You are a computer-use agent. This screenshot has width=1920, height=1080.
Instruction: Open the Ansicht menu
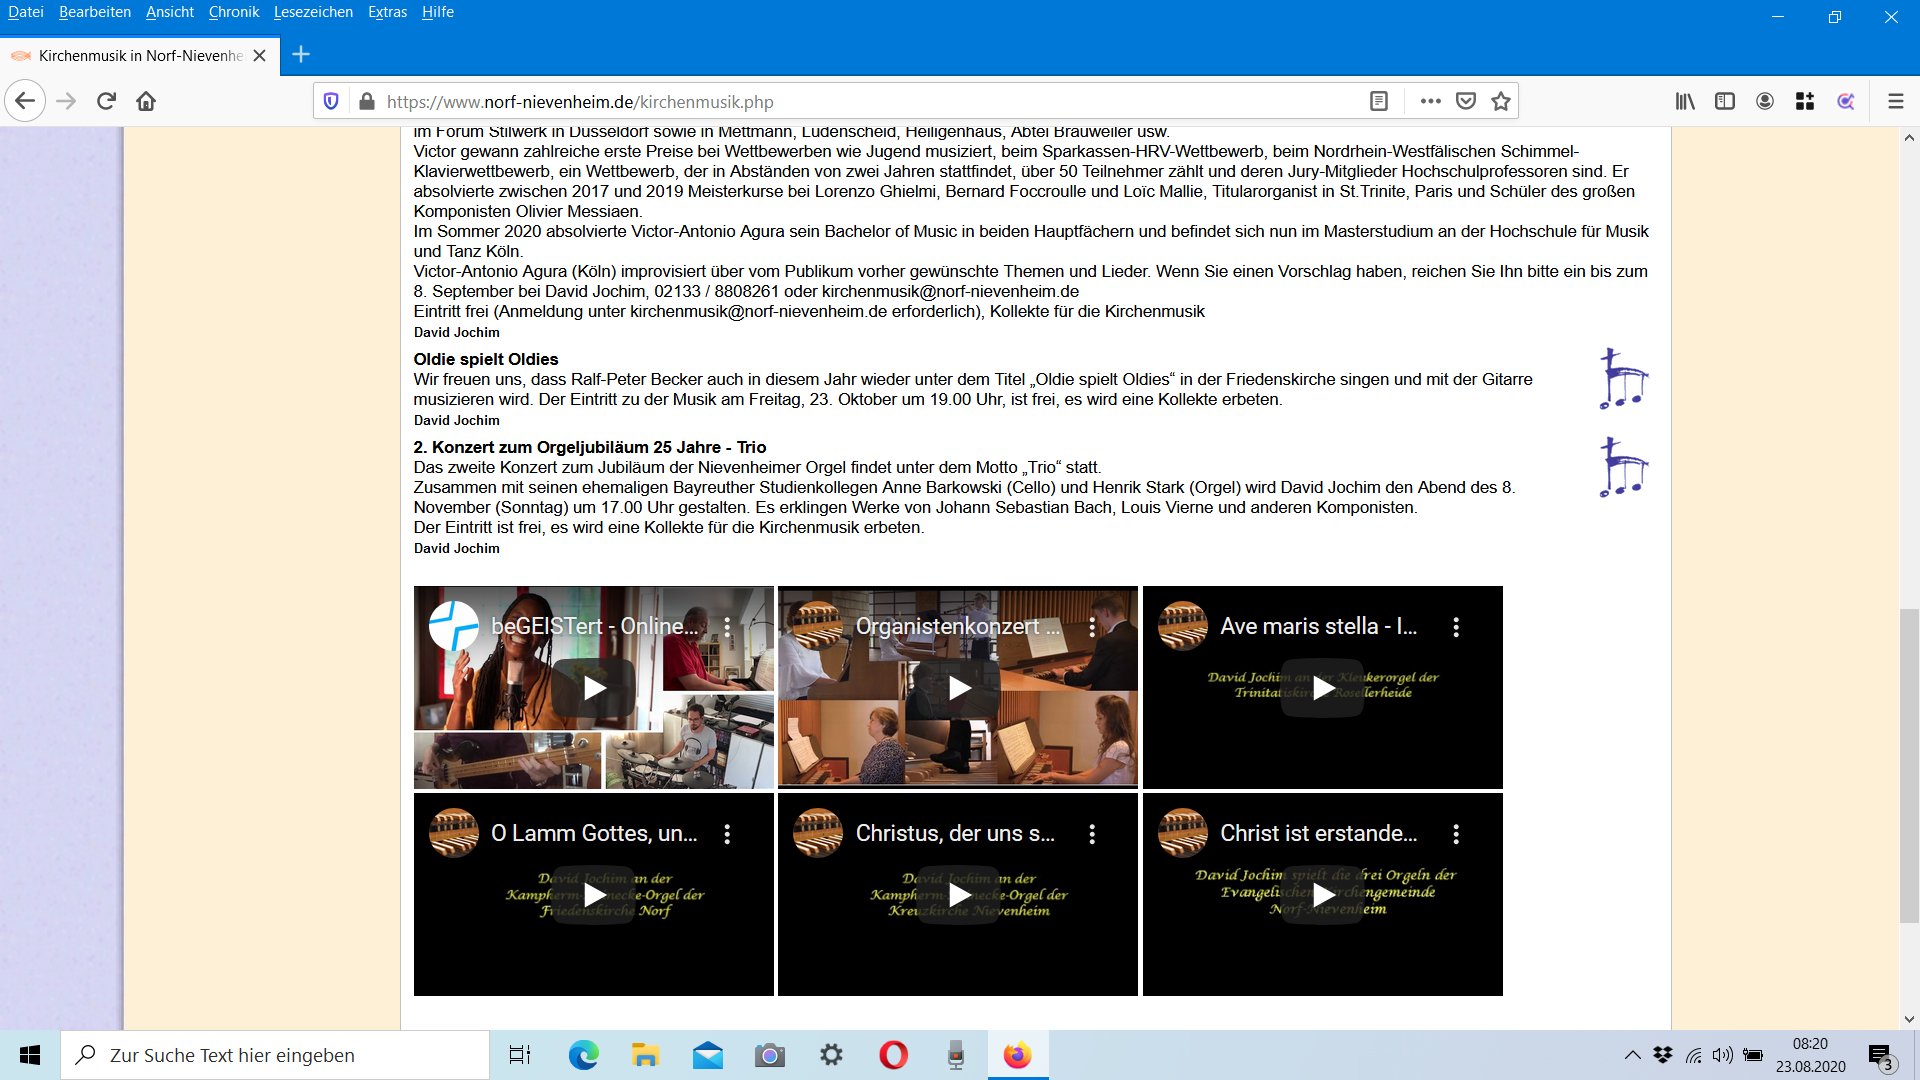170,12
